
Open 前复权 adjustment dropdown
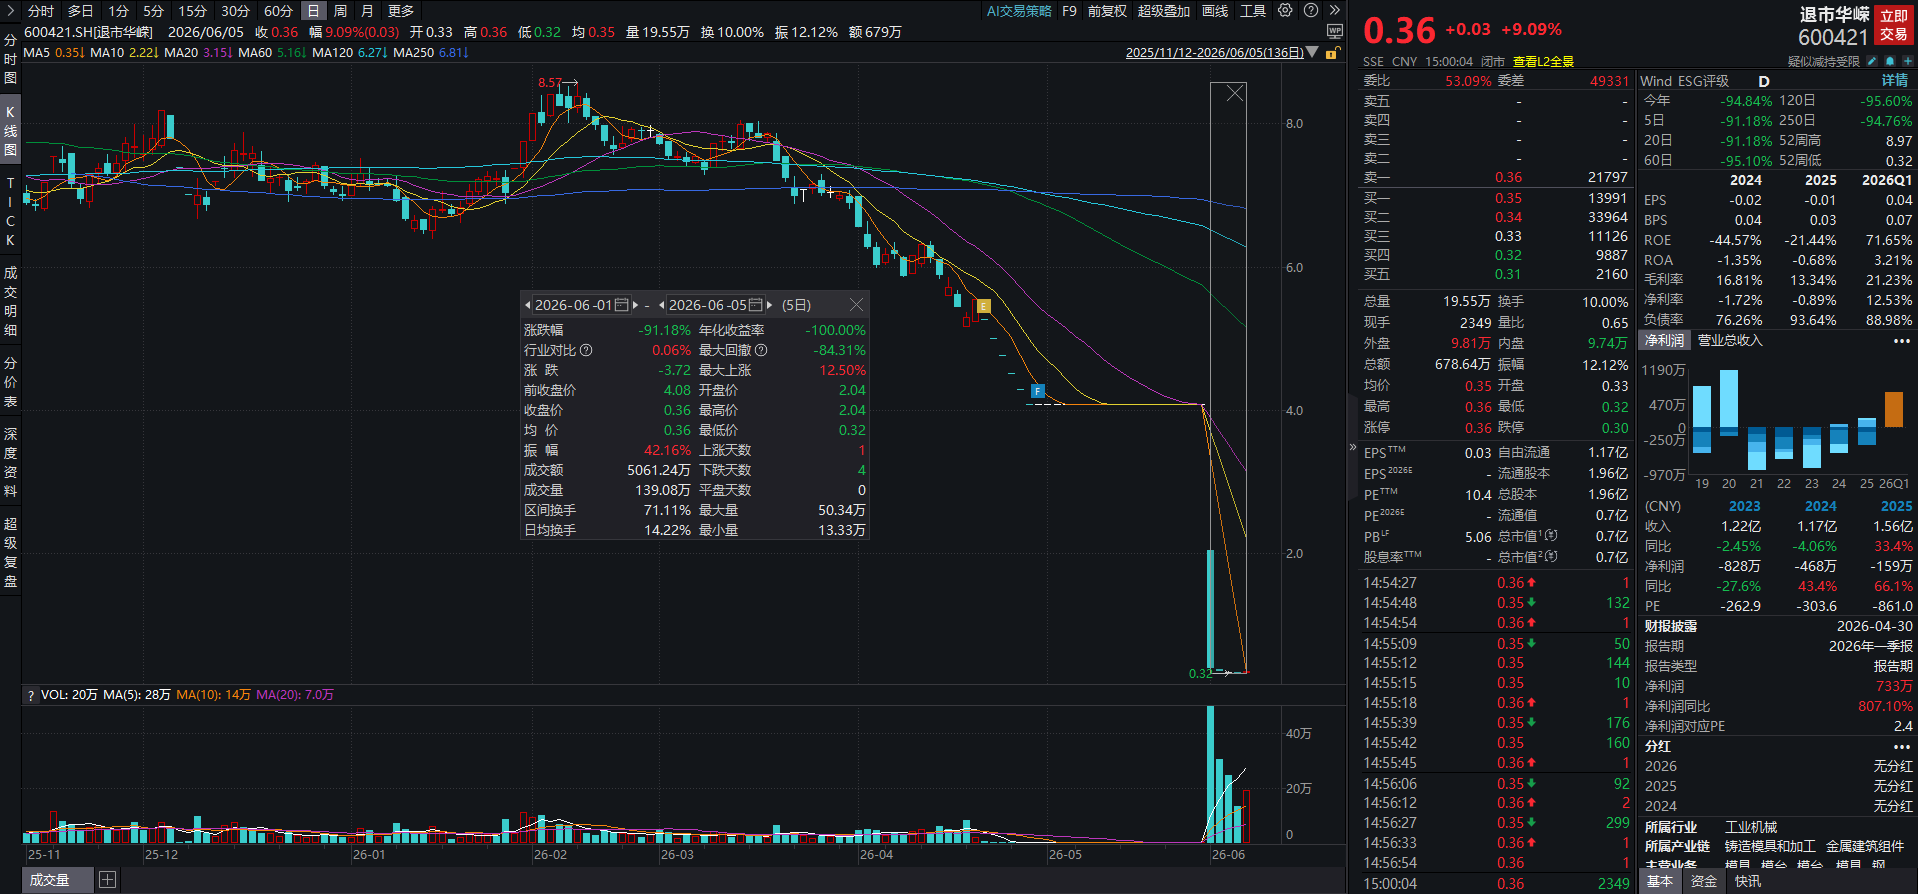pos(1107,11)
